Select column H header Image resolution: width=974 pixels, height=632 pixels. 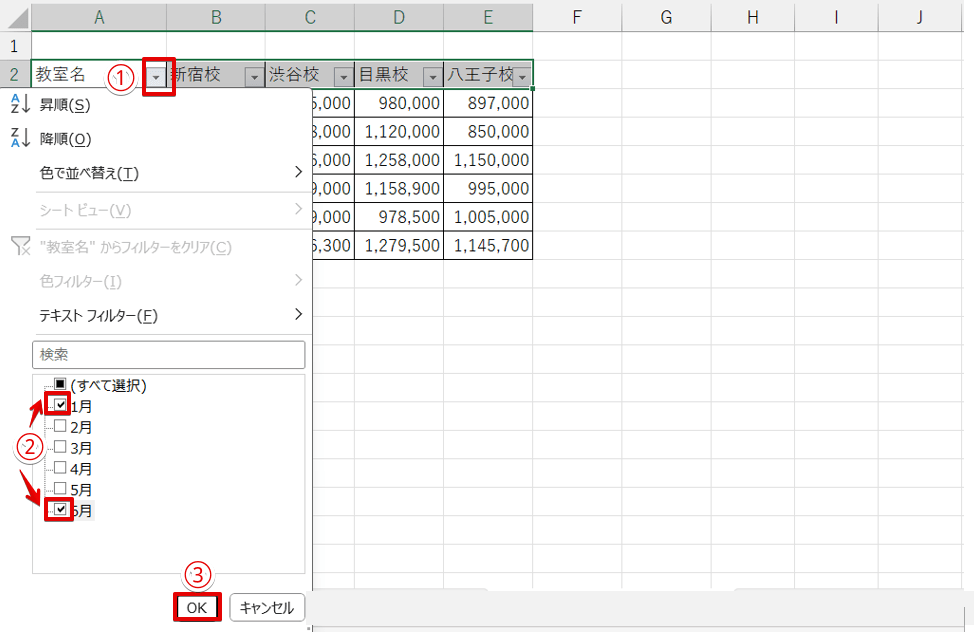click(x=752, y=17)
